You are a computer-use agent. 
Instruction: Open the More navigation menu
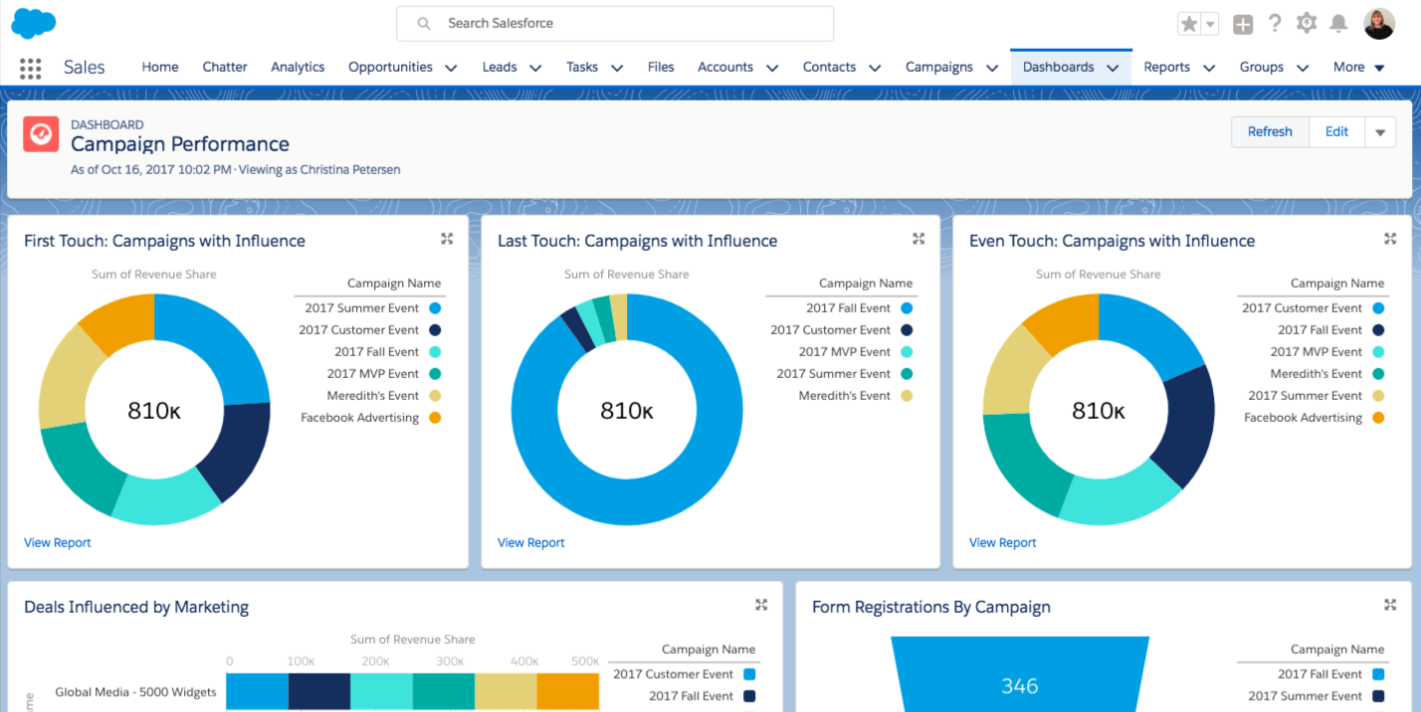tap(1359, 67)
